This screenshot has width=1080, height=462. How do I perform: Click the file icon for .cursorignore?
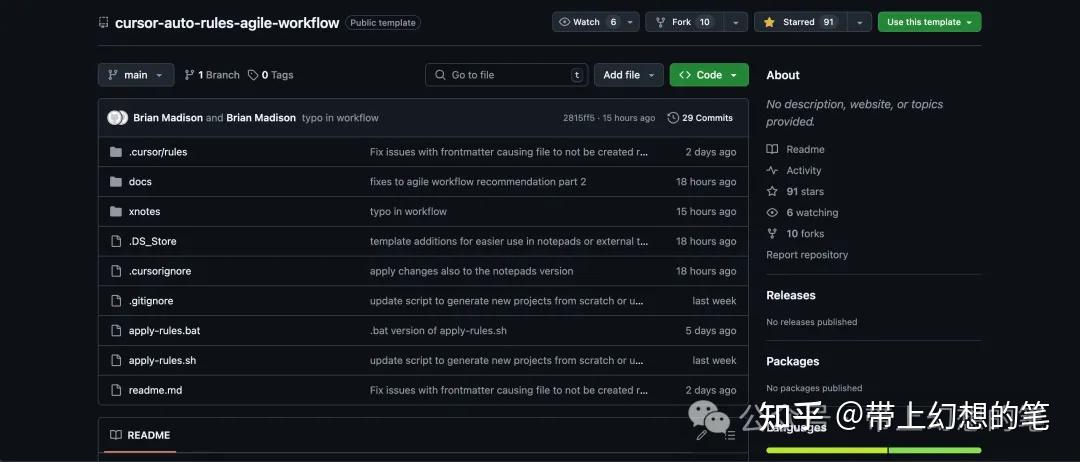click(x=116, y=271)
